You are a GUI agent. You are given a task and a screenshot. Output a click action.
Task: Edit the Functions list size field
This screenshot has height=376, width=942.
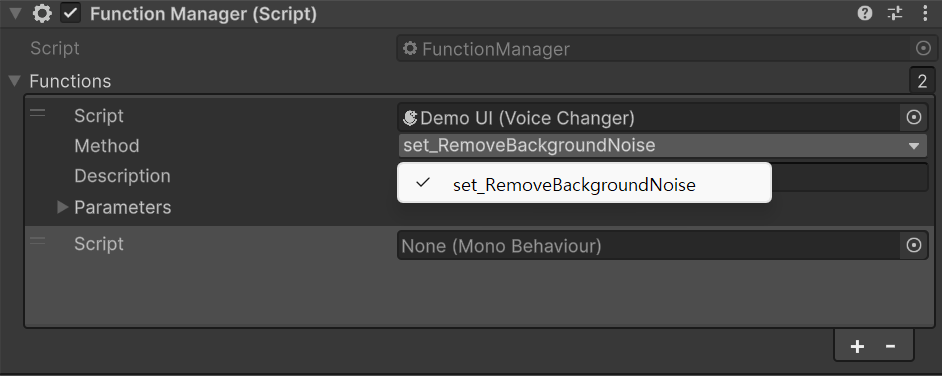(922, 81)
